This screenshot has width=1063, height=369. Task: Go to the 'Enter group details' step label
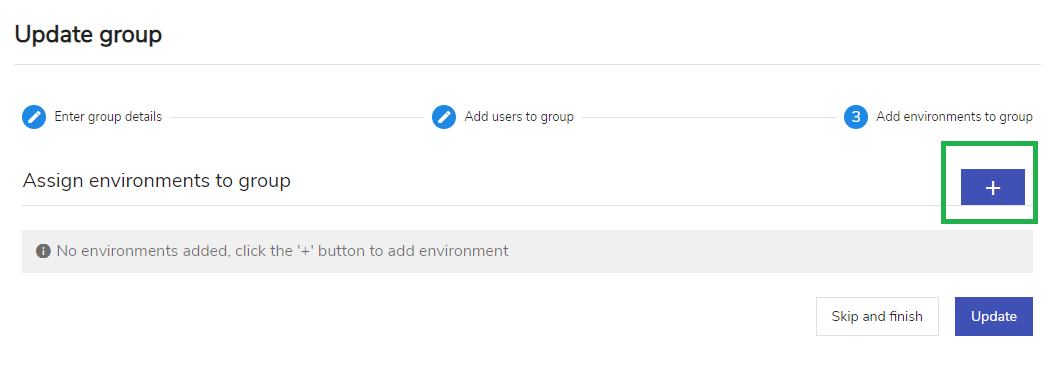click(108, 117)
